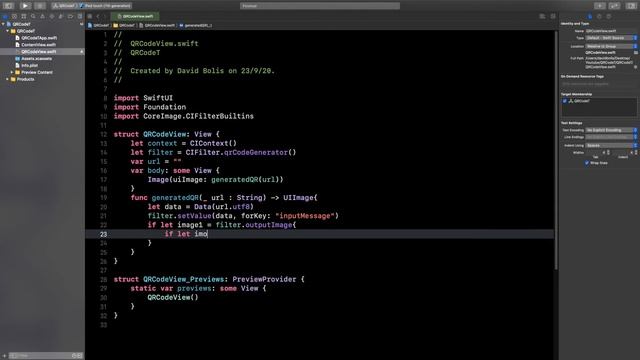Show the Quick Help inspector

[609, 16]
